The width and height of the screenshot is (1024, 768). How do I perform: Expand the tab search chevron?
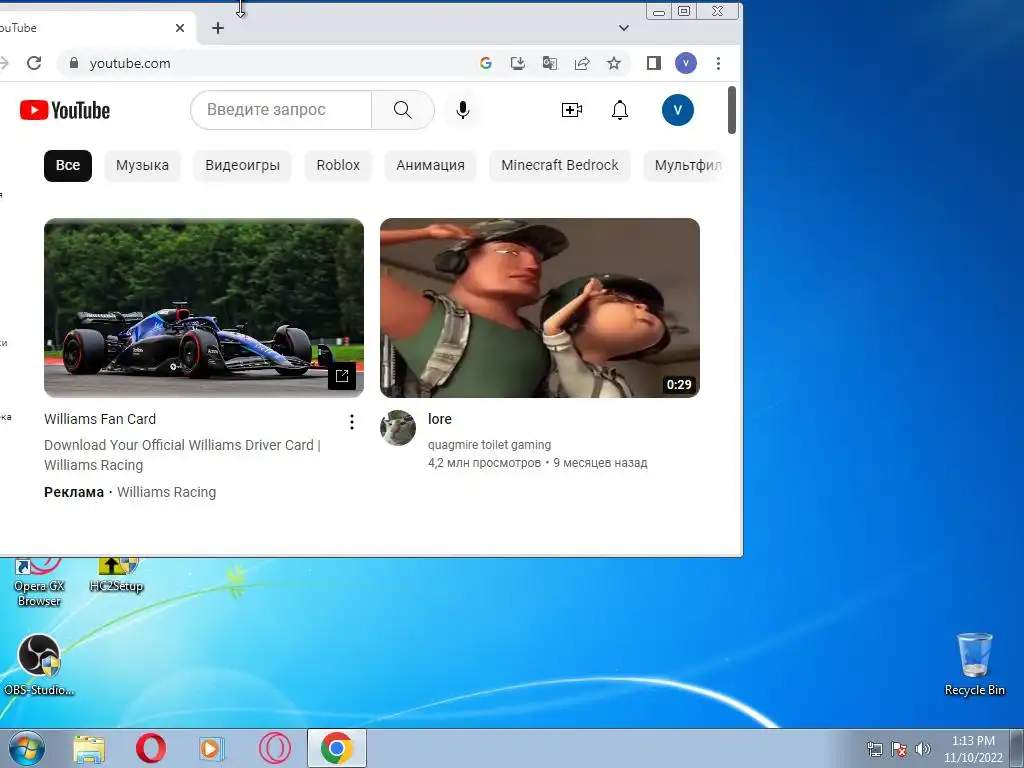(624, 28)
